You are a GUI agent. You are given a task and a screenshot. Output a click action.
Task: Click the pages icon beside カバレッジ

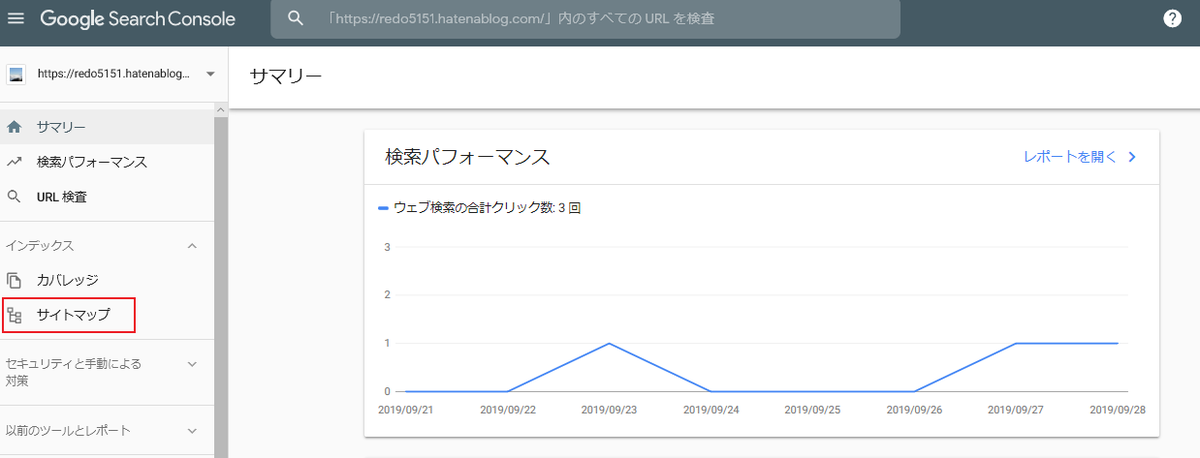point(15,281)
